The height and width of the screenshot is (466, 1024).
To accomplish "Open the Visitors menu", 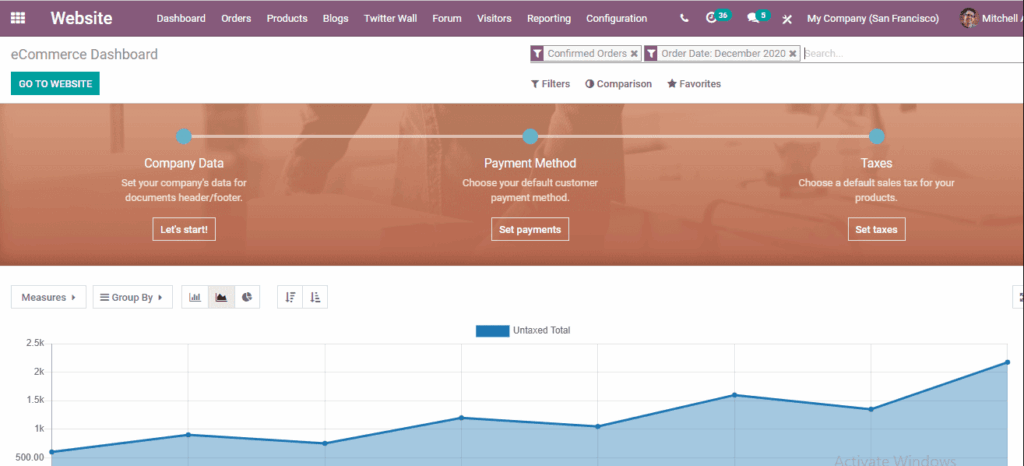I will [x=494, y=18].
